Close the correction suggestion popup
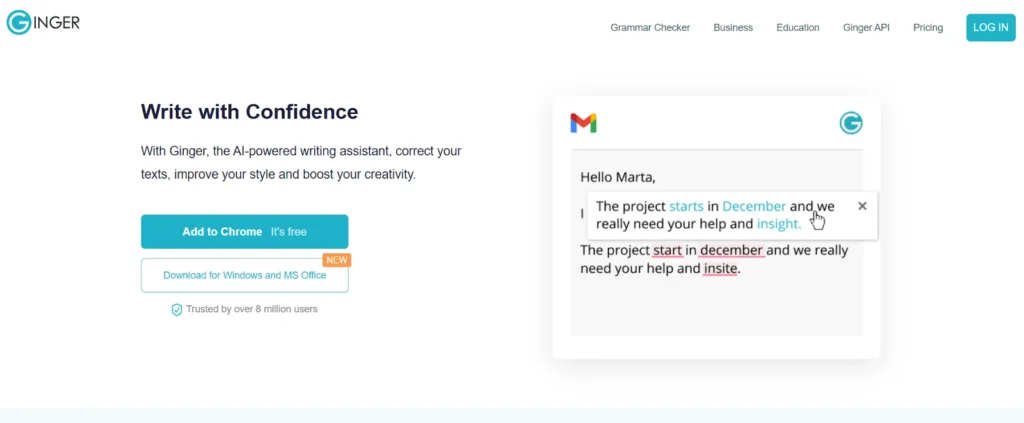1024x423 pixels. 862,206
